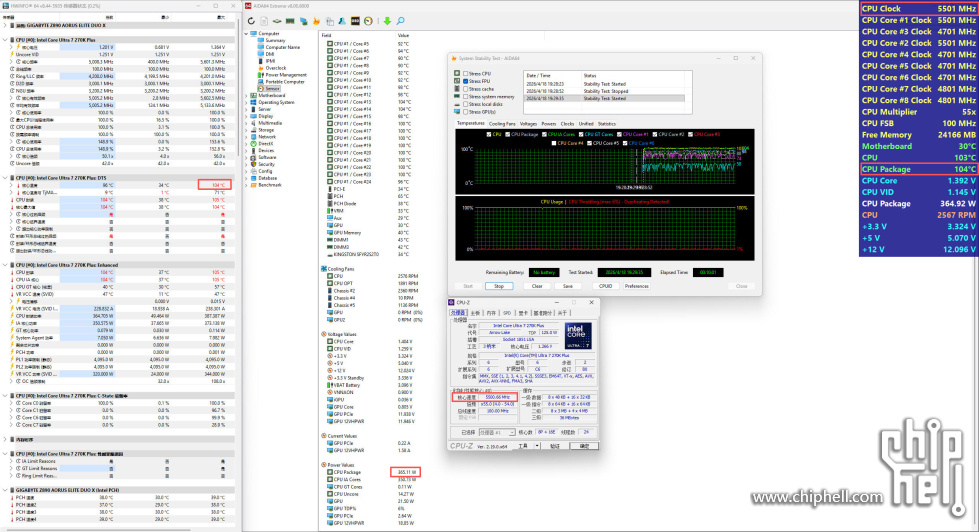Select the IPMI item in AIDA64 tree
Viewport: 979px width, 532px height.
[270, 61]
